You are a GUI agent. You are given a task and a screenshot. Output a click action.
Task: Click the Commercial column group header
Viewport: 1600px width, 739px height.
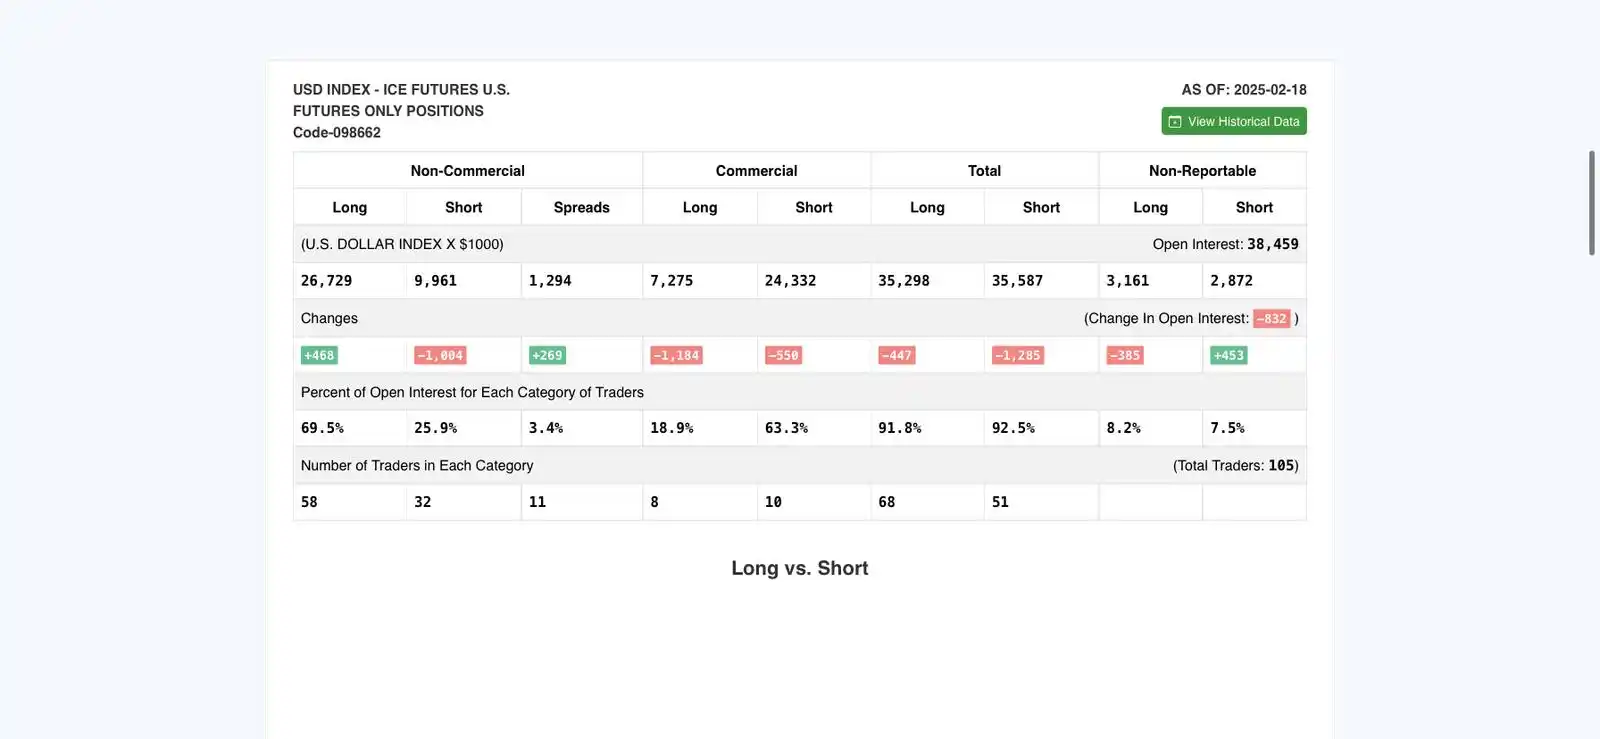tap(757, 171)
